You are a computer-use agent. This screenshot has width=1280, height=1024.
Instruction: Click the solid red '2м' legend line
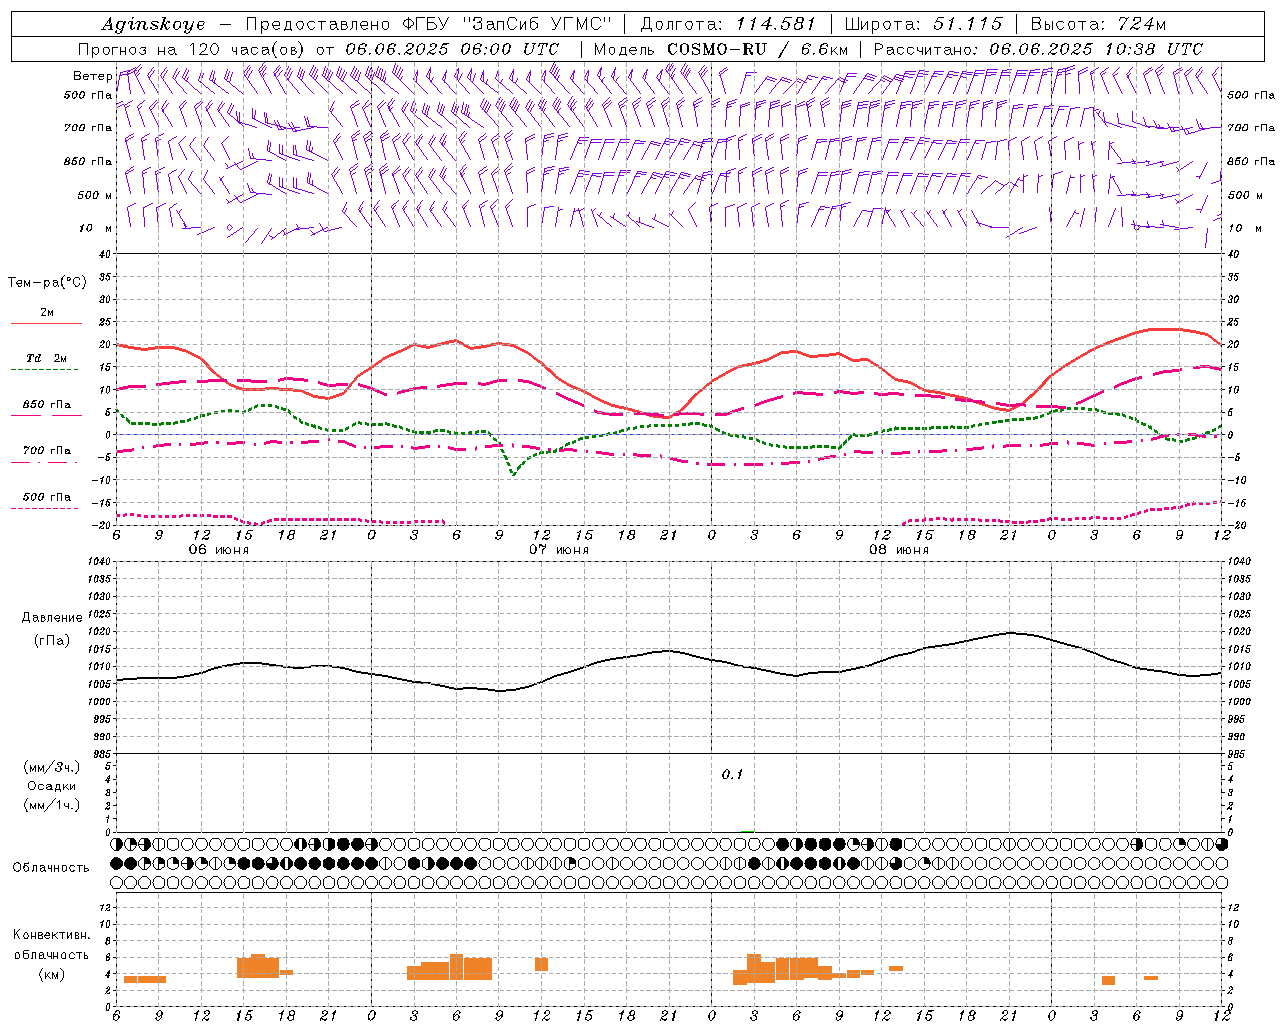coord(46,323)
